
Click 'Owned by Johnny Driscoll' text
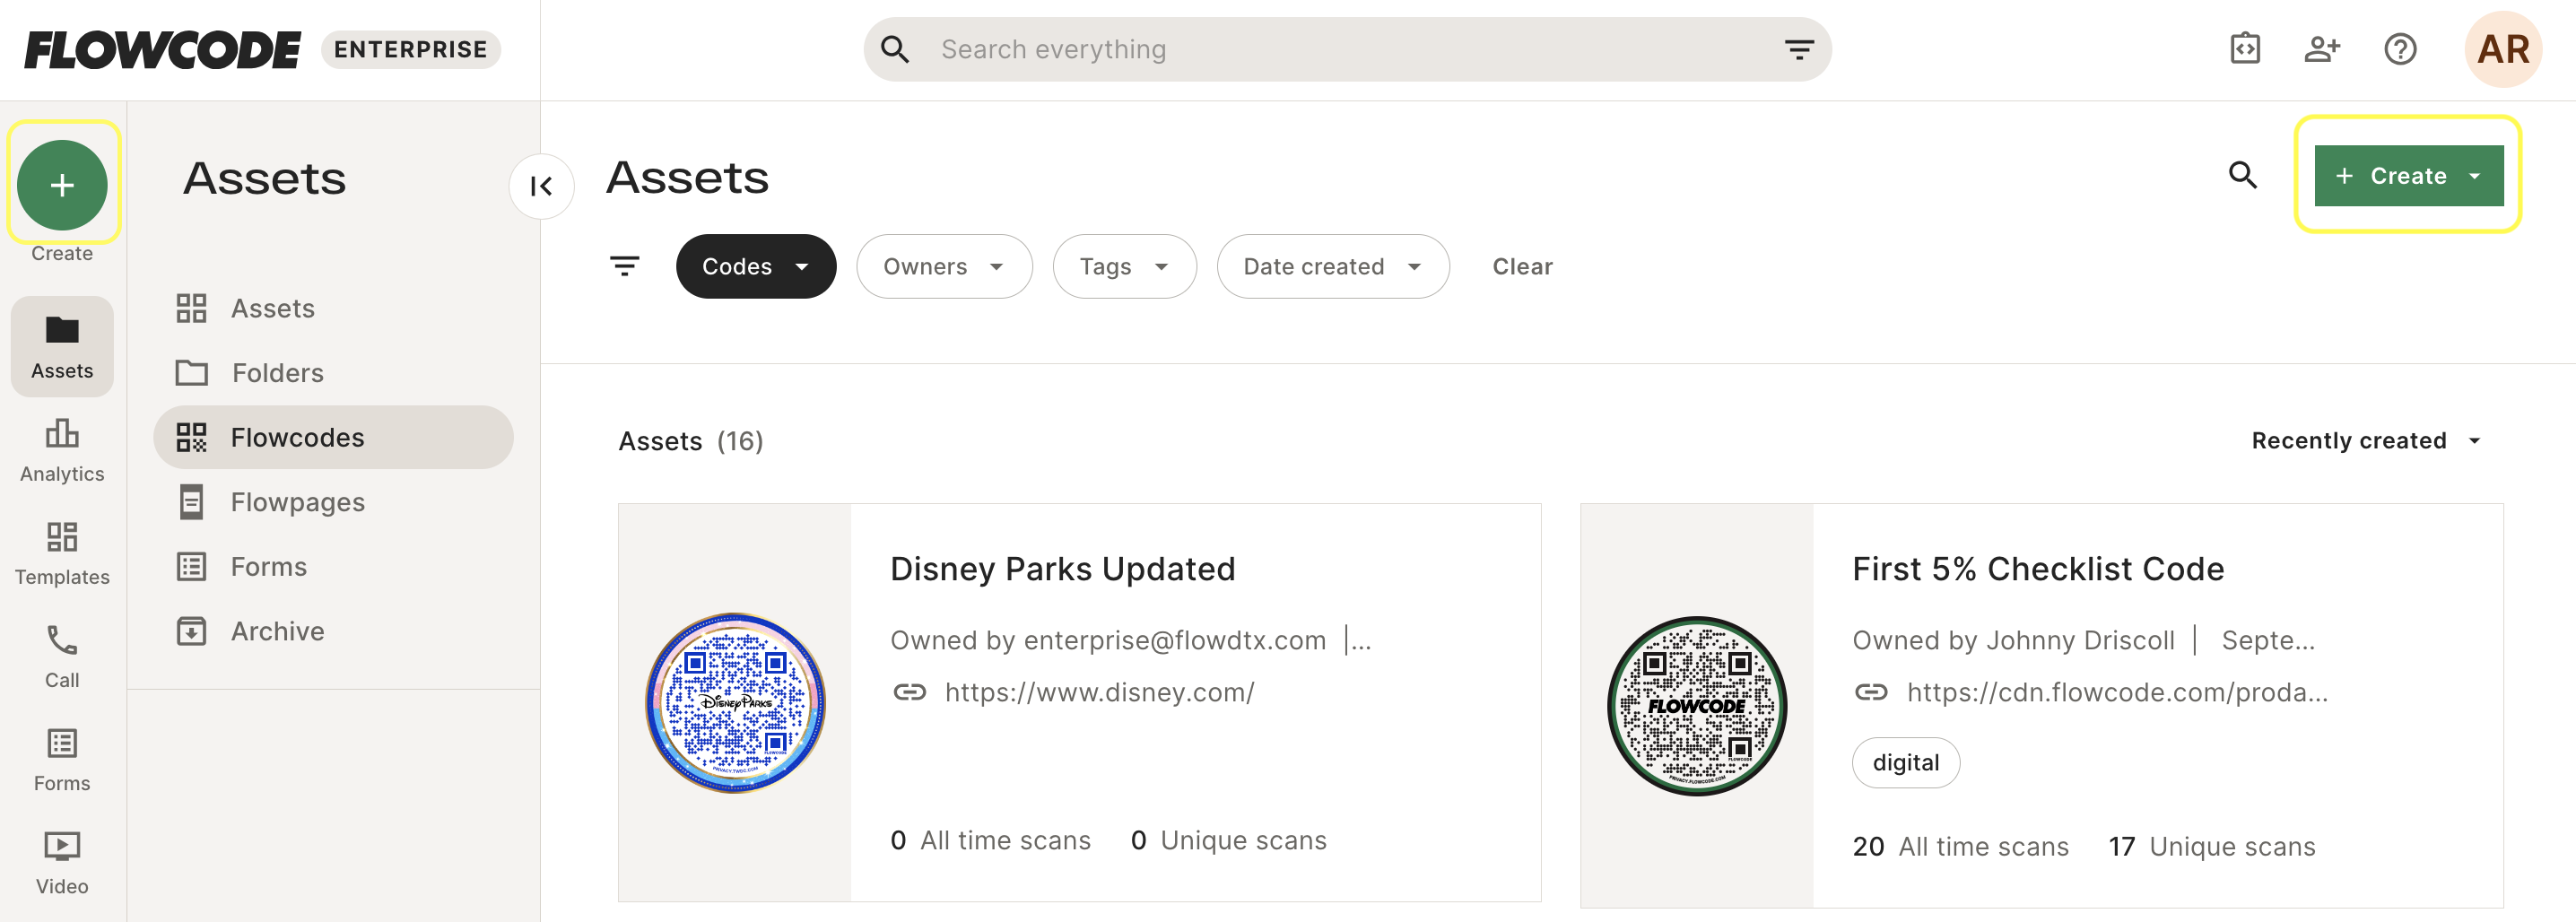pyautogui.click(x=2012, y=640)
